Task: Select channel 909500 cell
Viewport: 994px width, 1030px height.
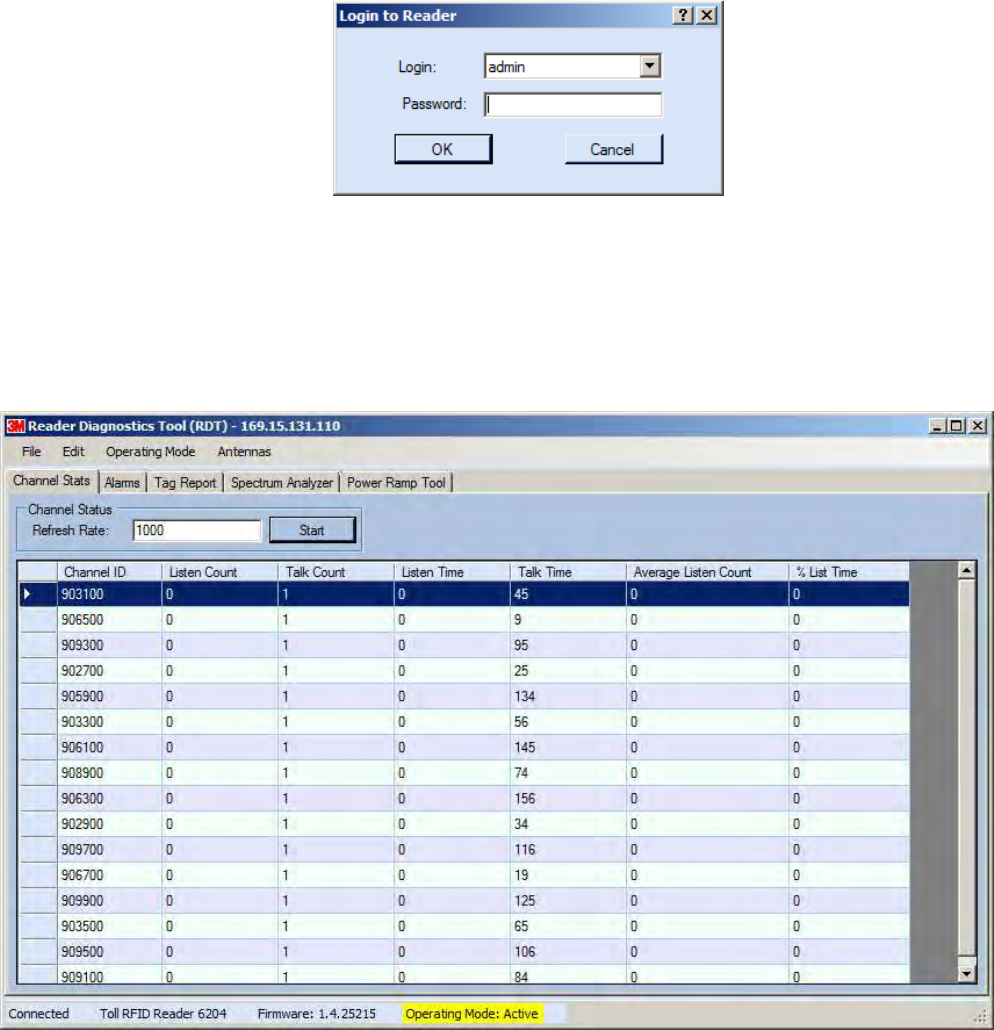Action: coord(109,952)
